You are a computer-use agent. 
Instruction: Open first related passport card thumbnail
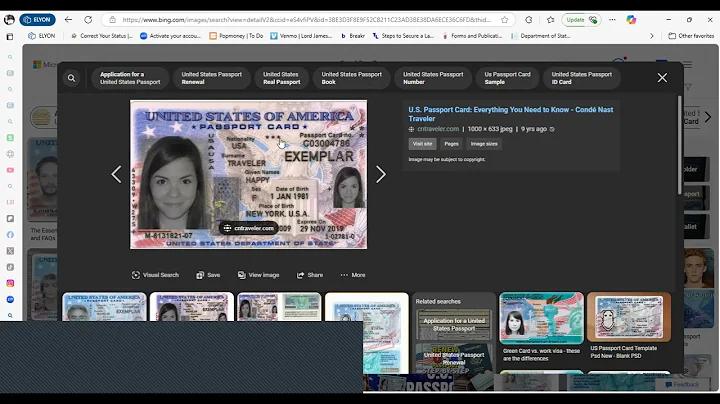(104, 307)
